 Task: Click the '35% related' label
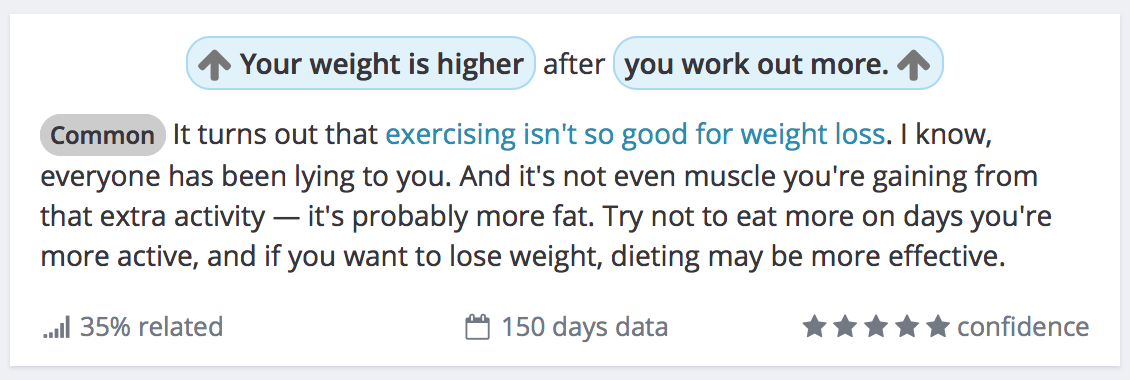tap(151, 327)
